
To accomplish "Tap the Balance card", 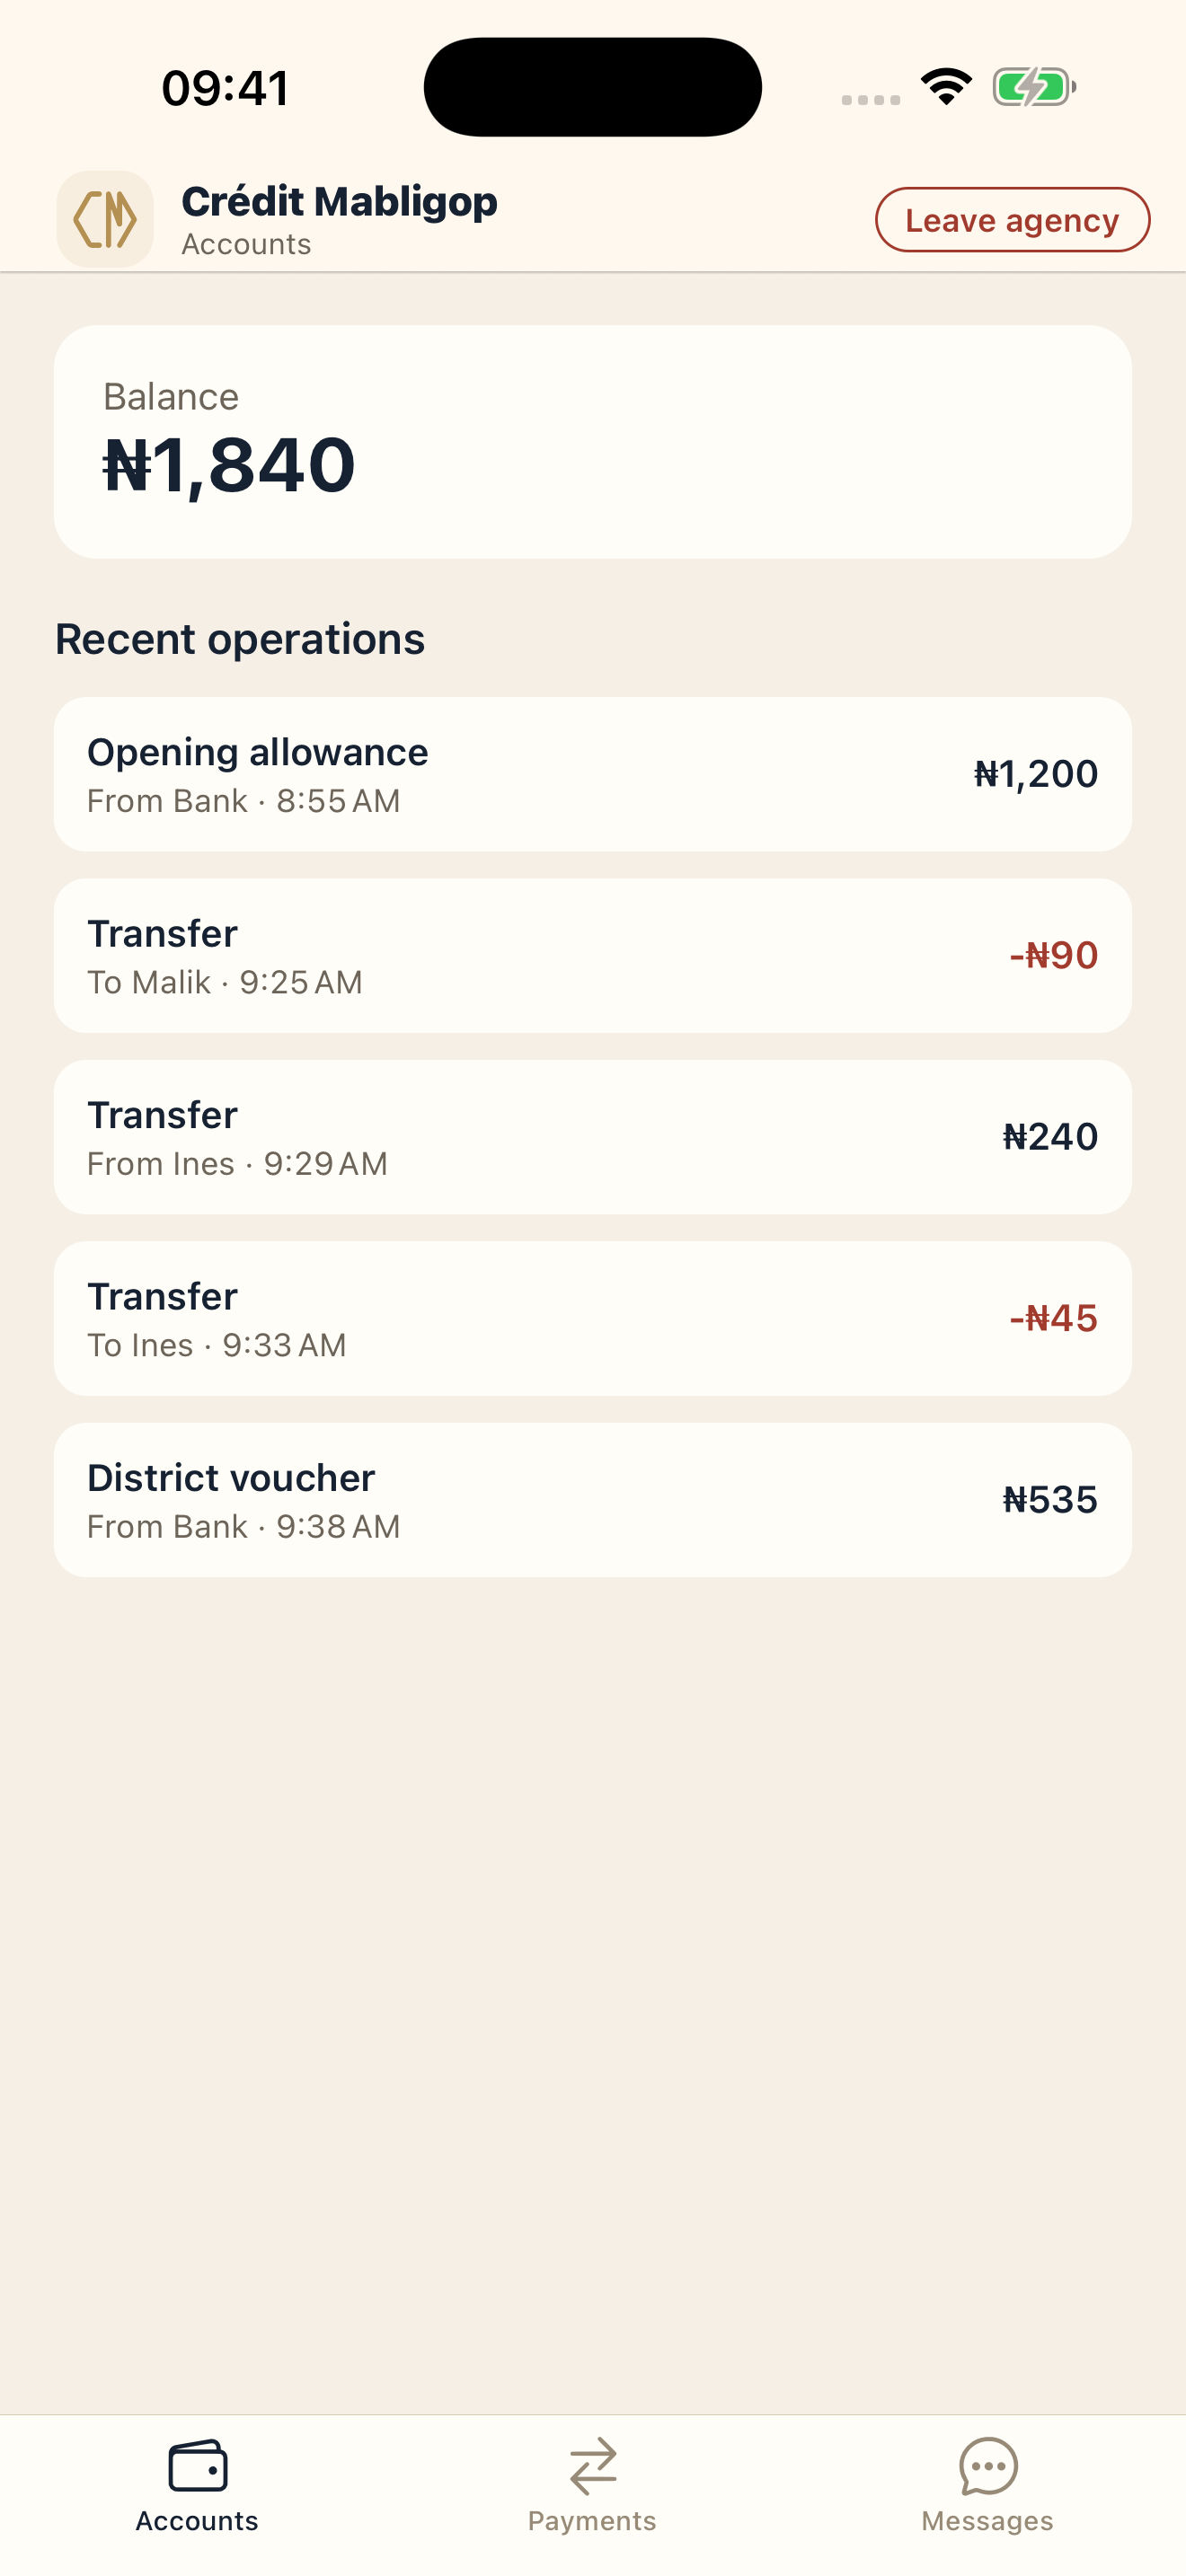I will [x=592, y=441].
